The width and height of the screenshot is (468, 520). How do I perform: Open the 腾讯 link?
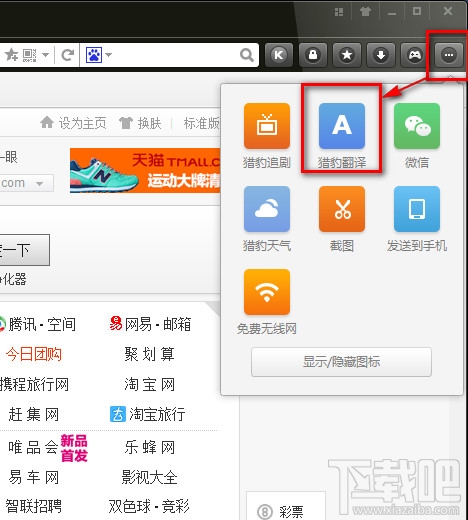23,324
